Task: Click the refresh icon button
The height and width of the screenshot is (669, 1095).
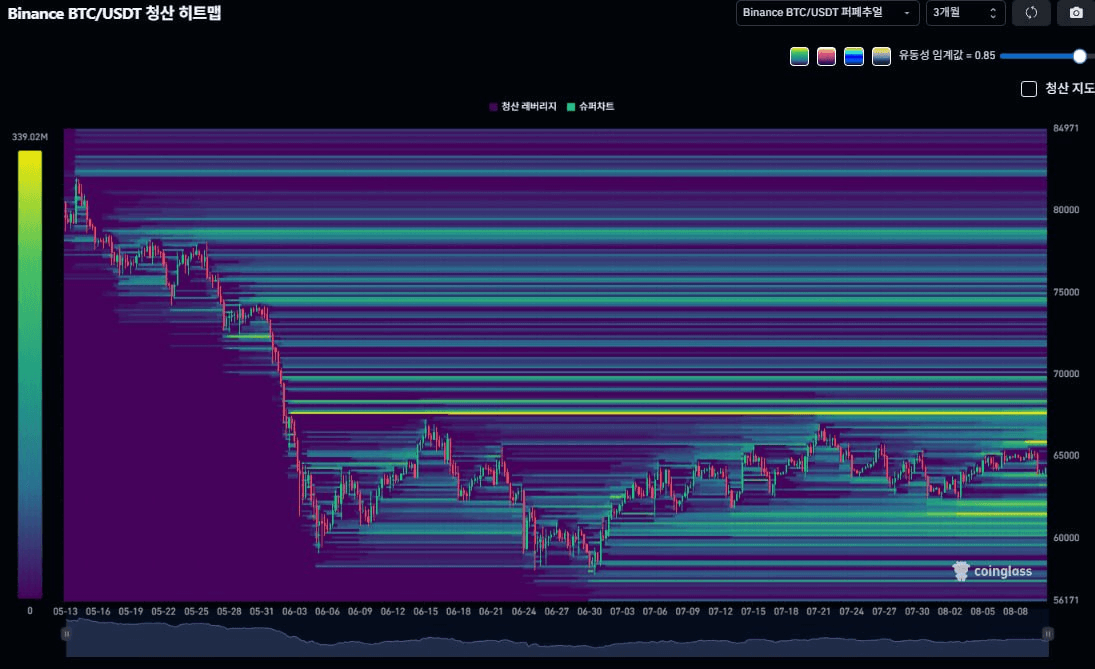Action: (x=1031, y=13)
